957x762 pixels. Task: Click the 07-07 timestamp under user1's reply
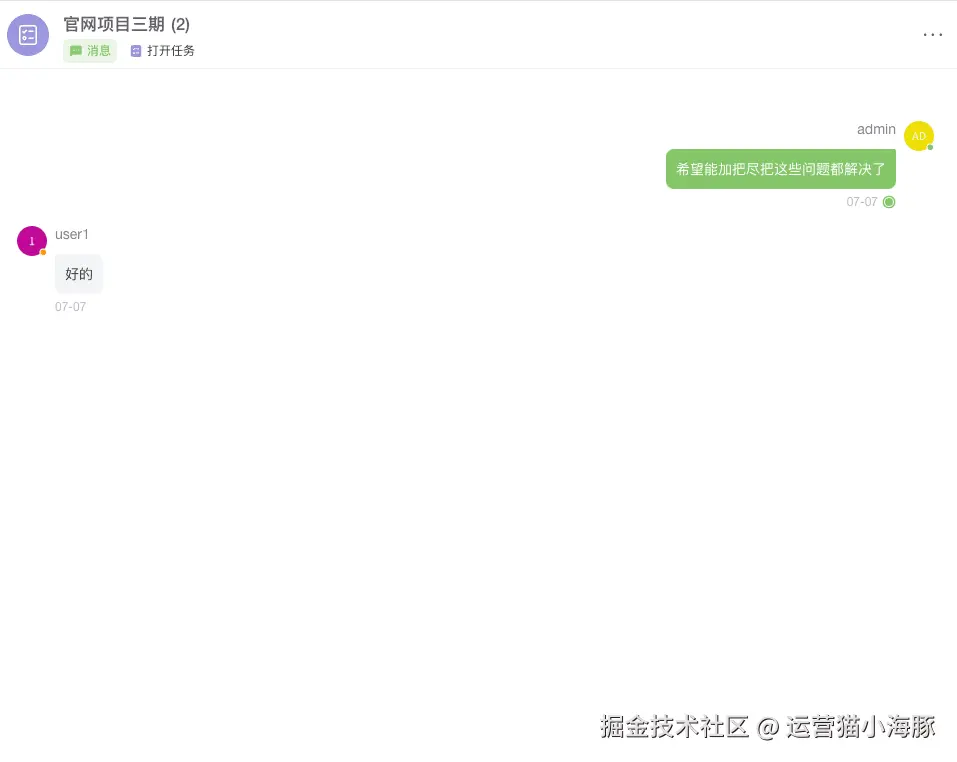tap(70, 307)
